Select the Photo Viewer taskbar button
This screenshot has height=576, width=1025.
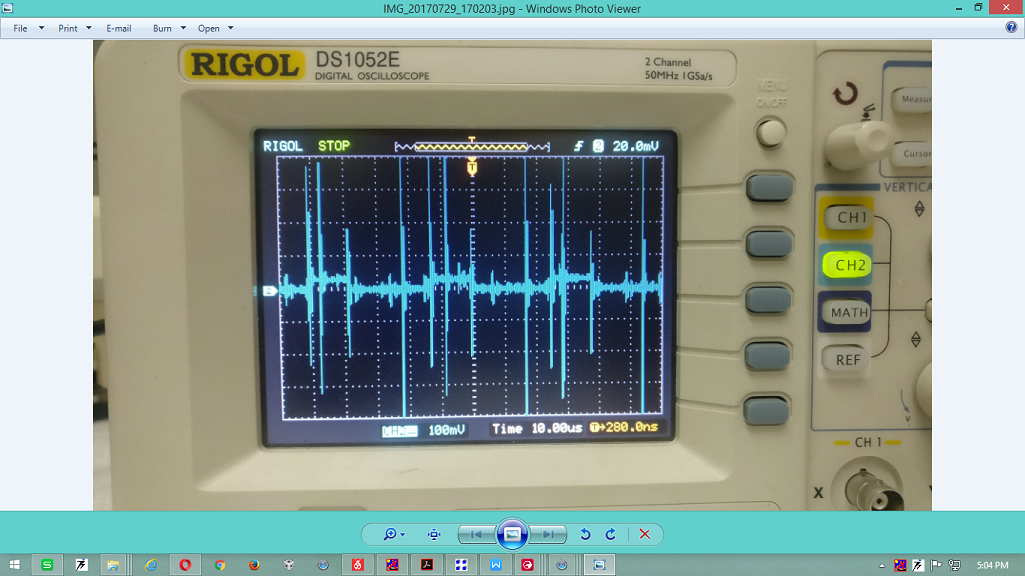(x=599, y=565)
